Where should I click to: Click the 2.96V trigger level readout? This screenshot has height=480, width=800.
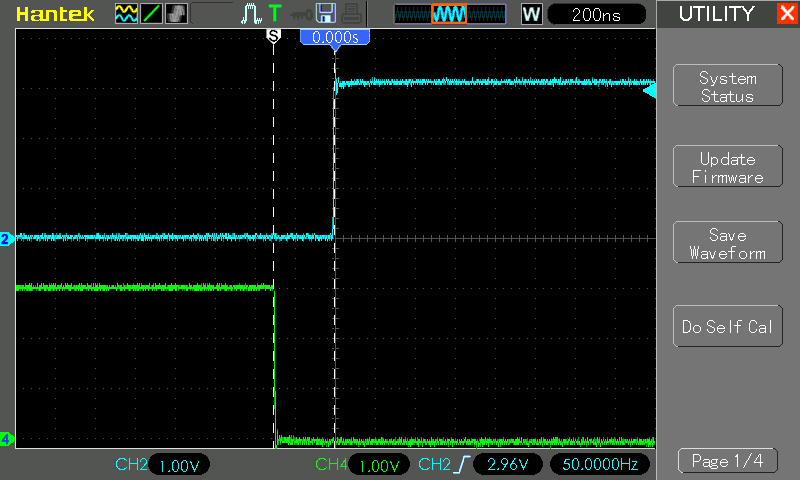(507, 464)
